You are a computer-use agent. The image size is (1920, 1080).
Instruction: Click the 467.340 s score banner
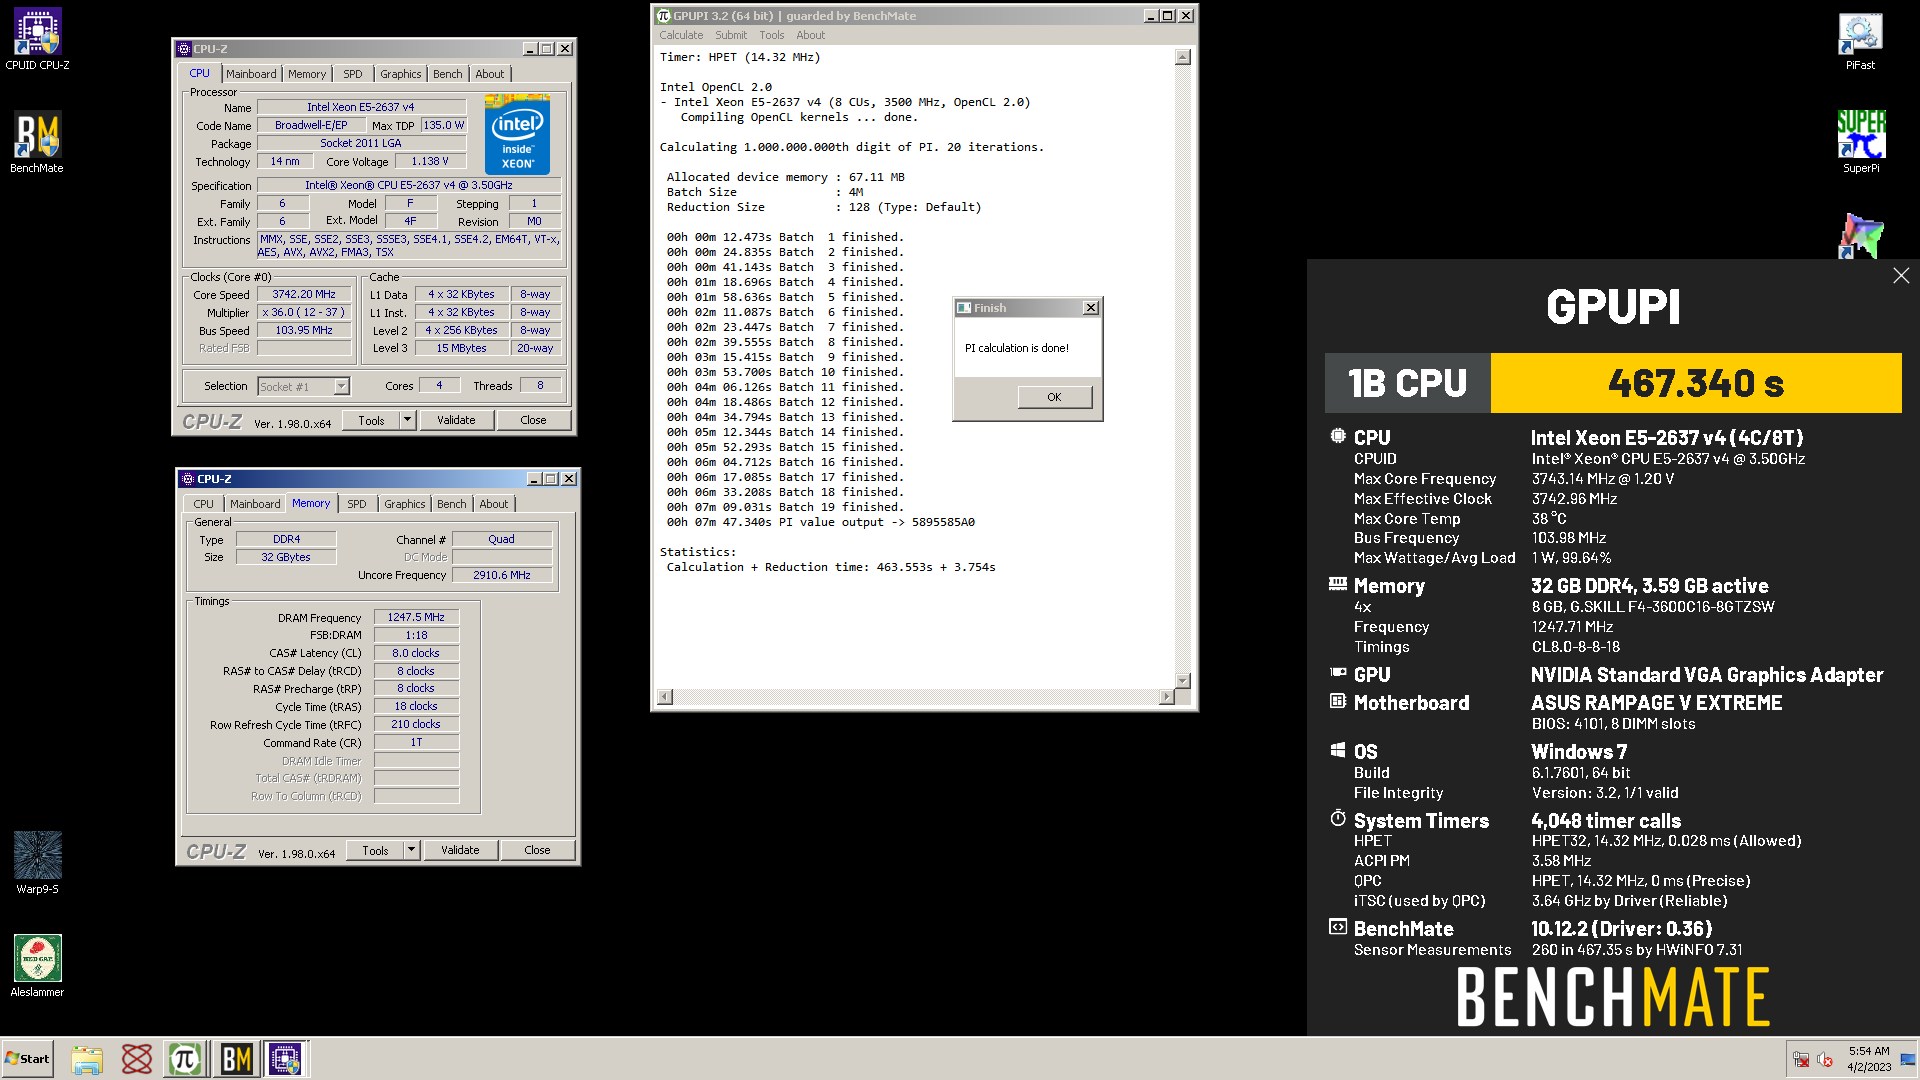1696,383
